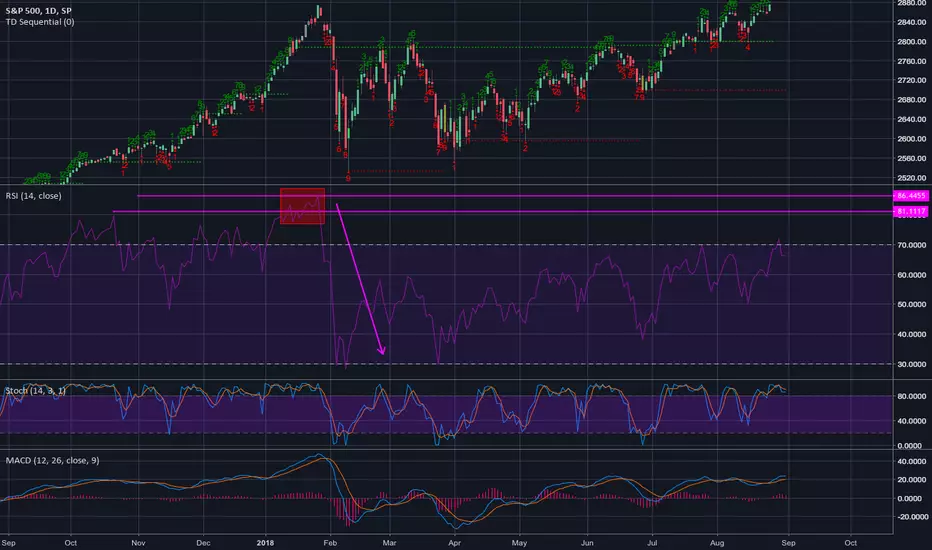This screenshot has height=550, width=932.
Task: Click the 2018 label on time axis
Action: point(265,542)
